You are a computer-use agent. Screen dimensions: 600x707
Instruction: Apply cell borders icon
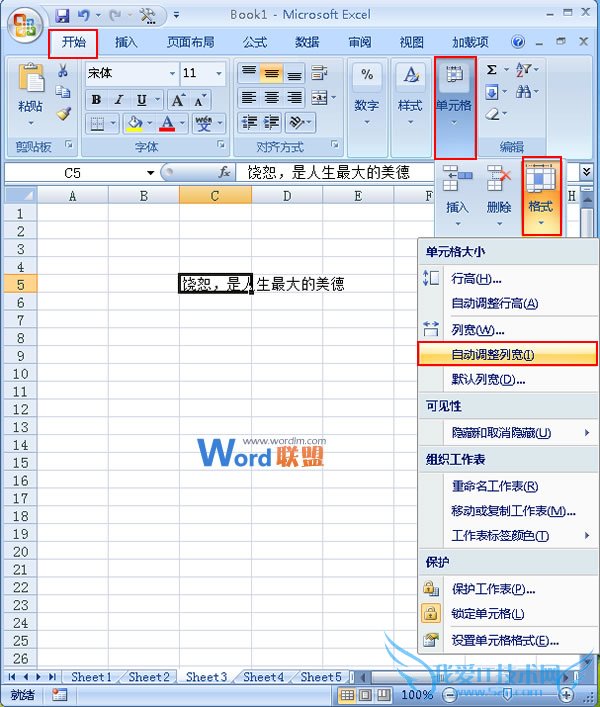pos(97,123)
